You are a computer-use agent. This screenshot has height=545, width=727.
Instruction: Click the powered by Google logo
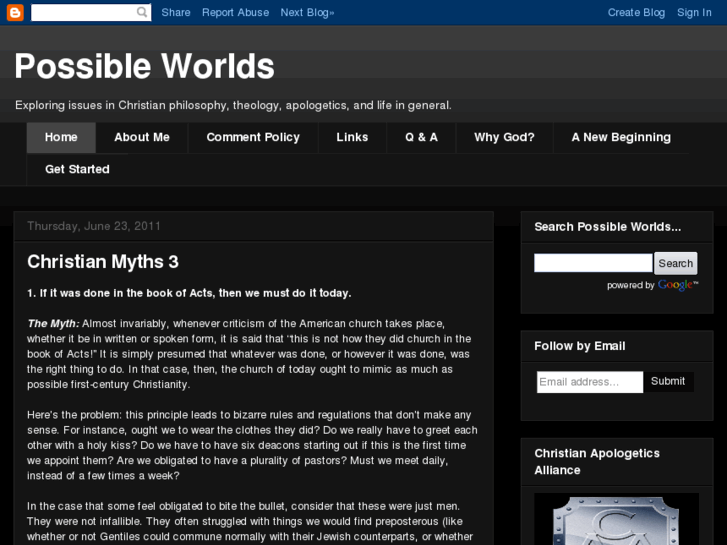[x=677, y=285]
